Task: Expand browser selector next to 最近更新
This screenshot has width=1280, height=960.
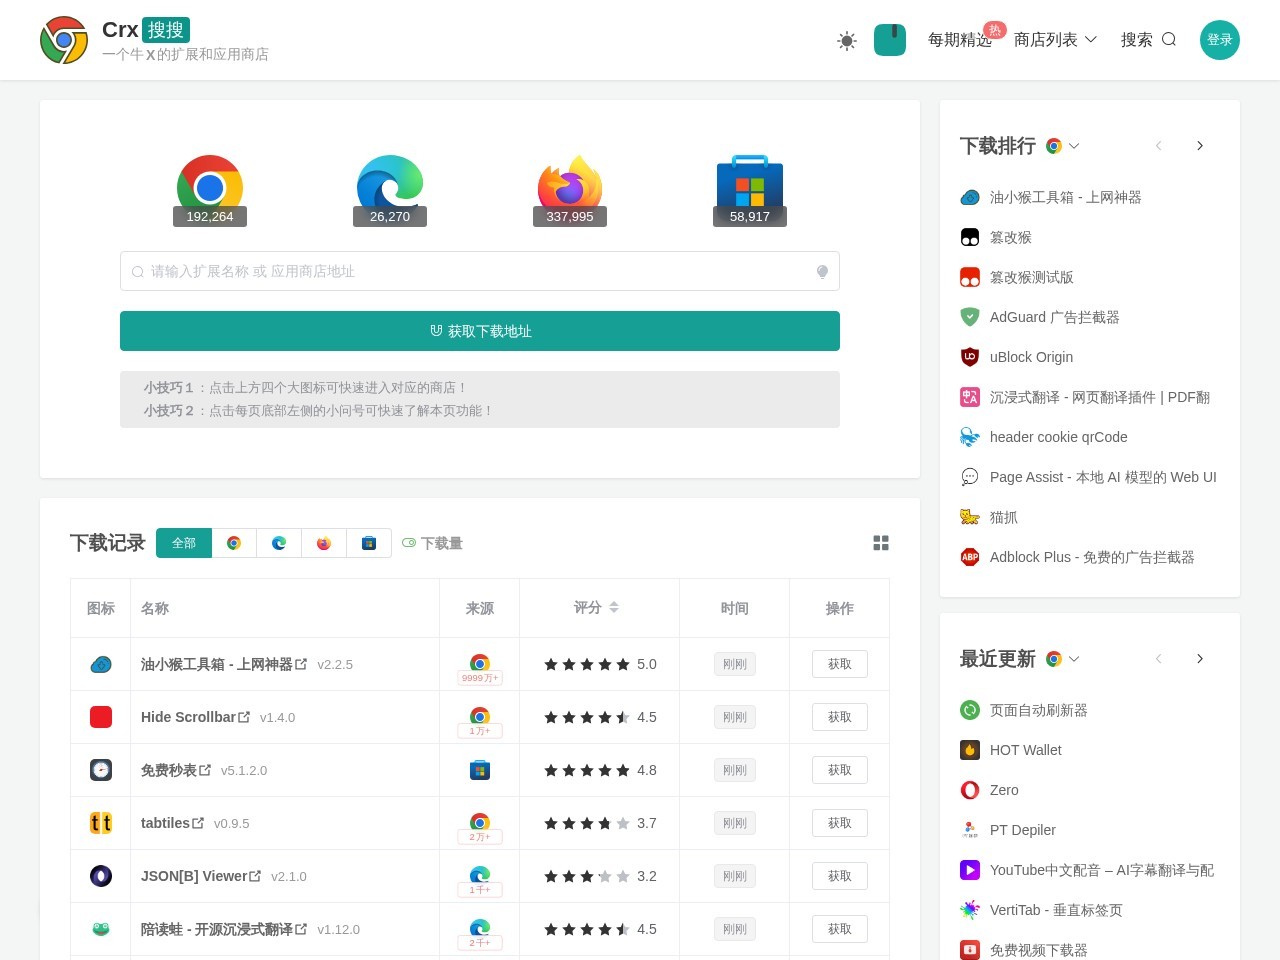Action: click(x=1063, y=659)
